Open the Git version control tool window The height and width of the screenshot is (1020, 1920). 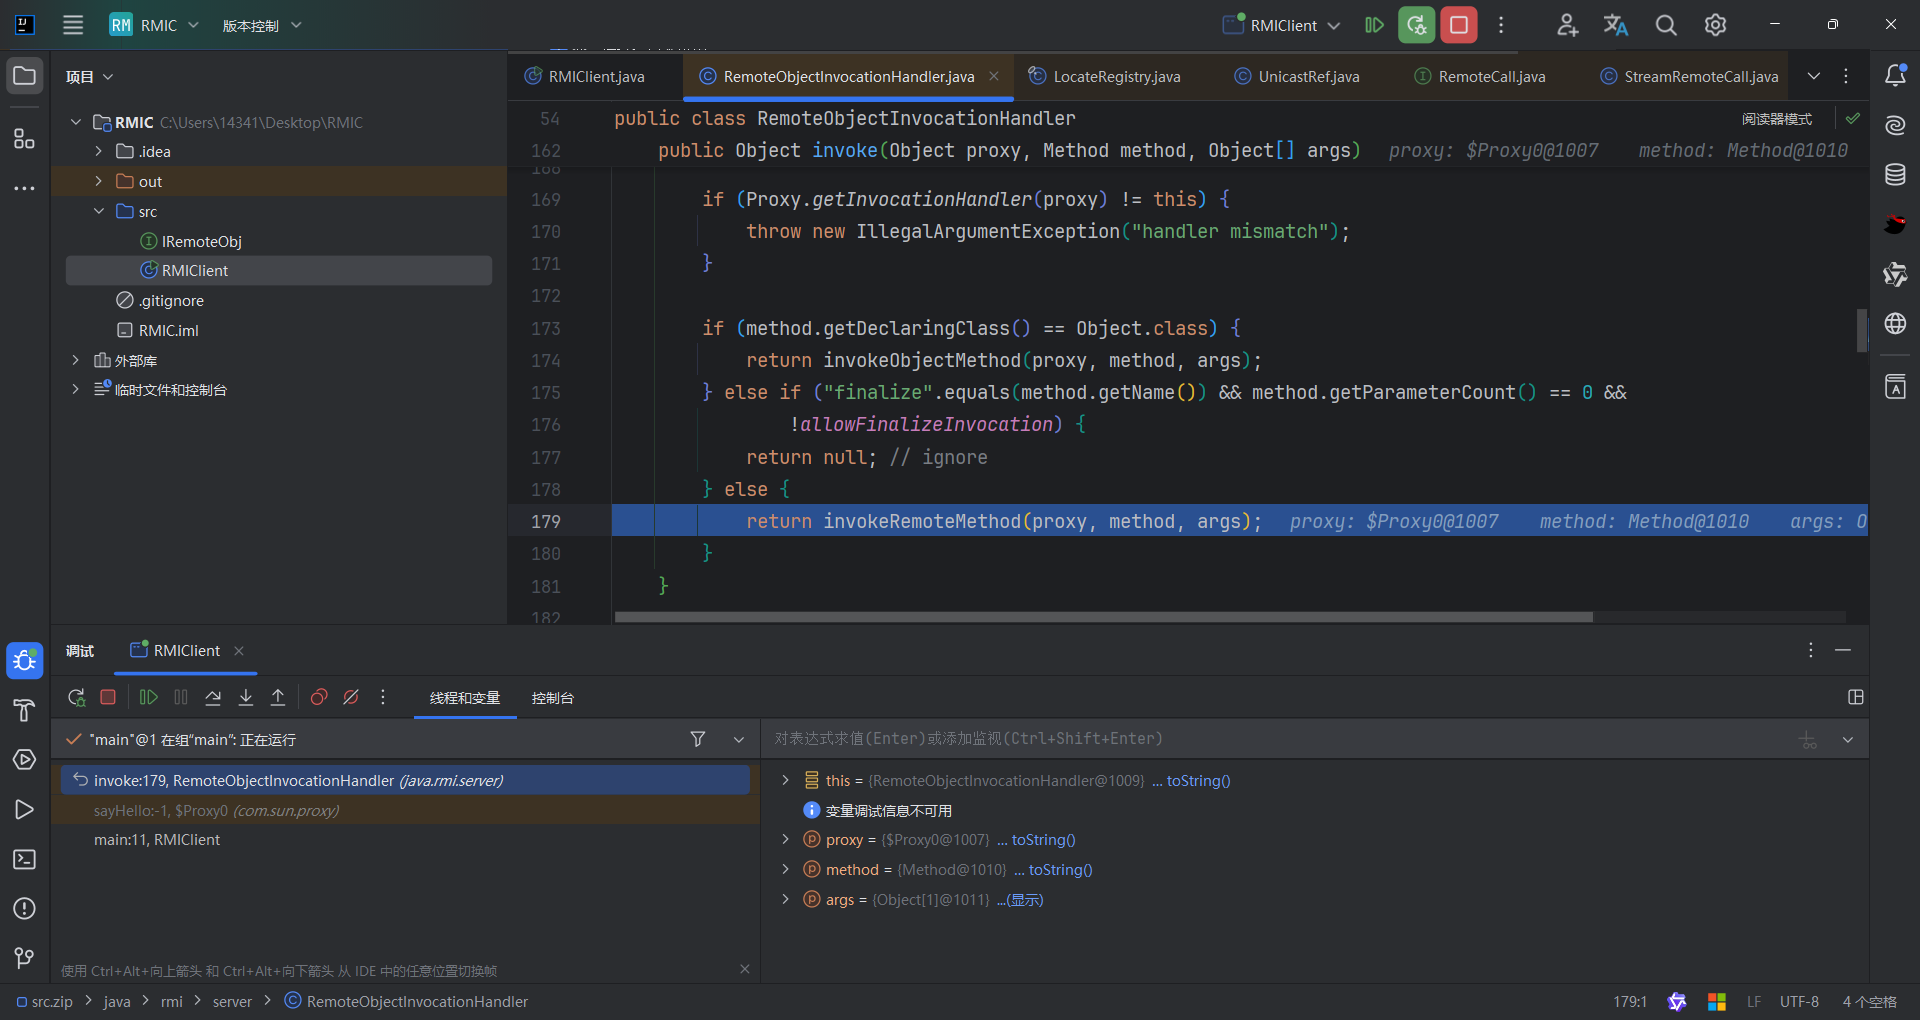coord(24,958)
